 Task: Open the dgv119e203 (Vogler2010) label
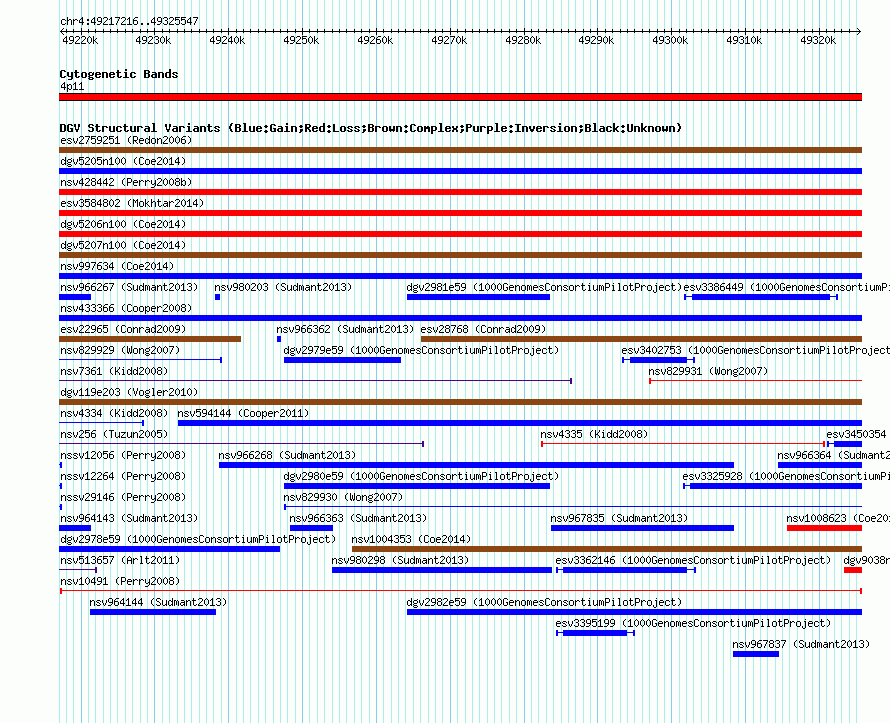[x=129, y=392]
